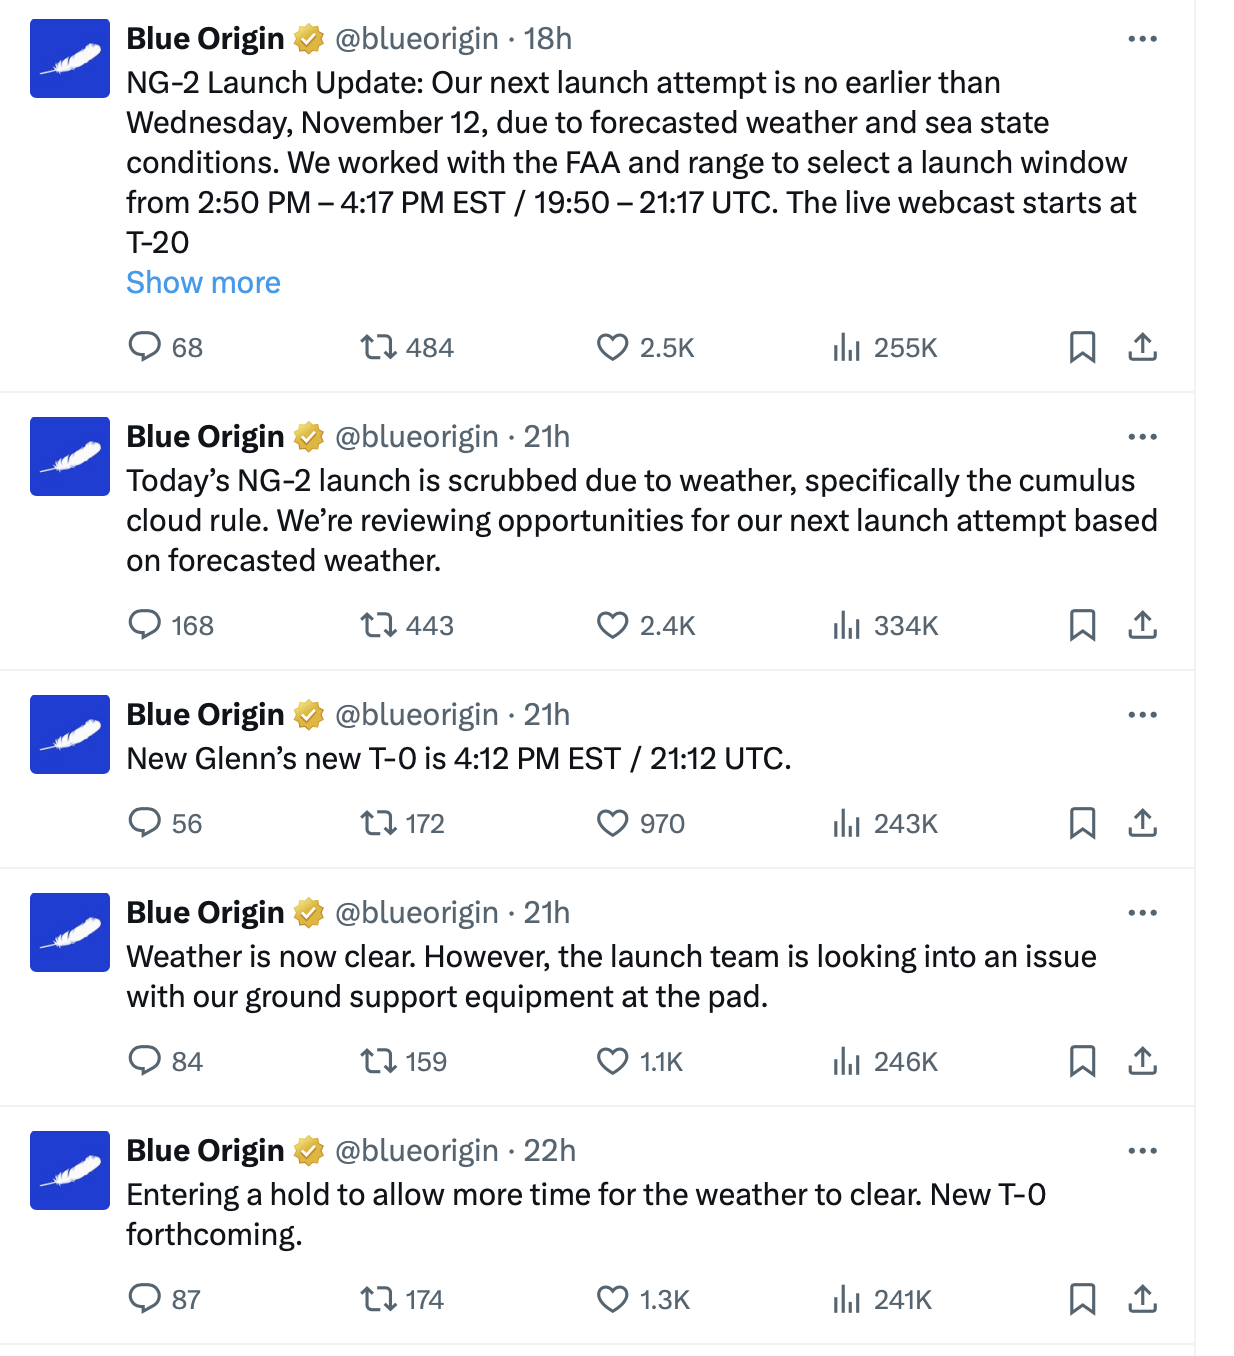The image size is (1234, 1356).
Task: Open the share options for the NG-2 update
Action: 1144,347
